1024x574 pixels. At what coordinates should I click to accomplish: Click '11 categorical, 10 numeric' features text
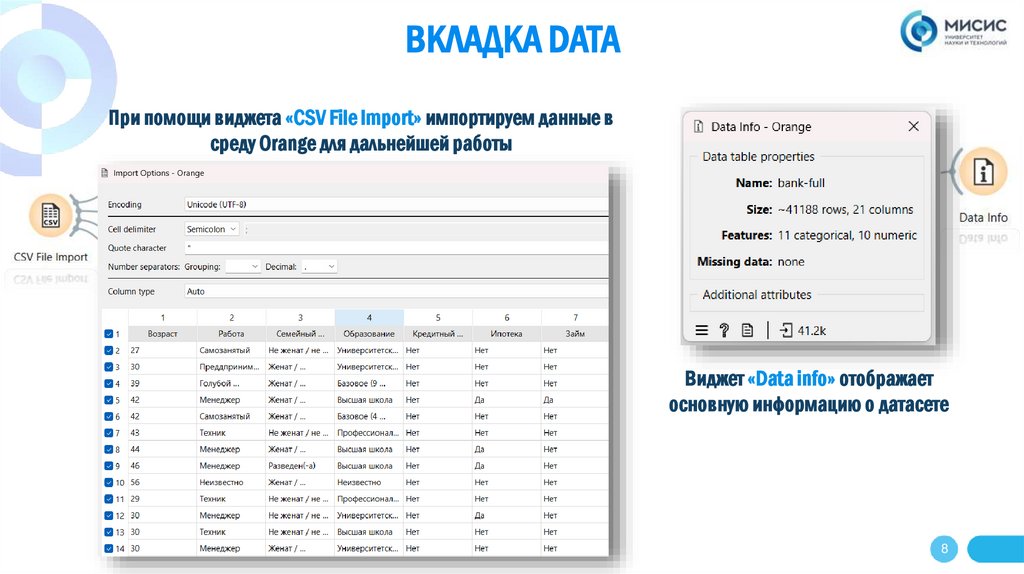pyautogui.click(x=847, y=235)
